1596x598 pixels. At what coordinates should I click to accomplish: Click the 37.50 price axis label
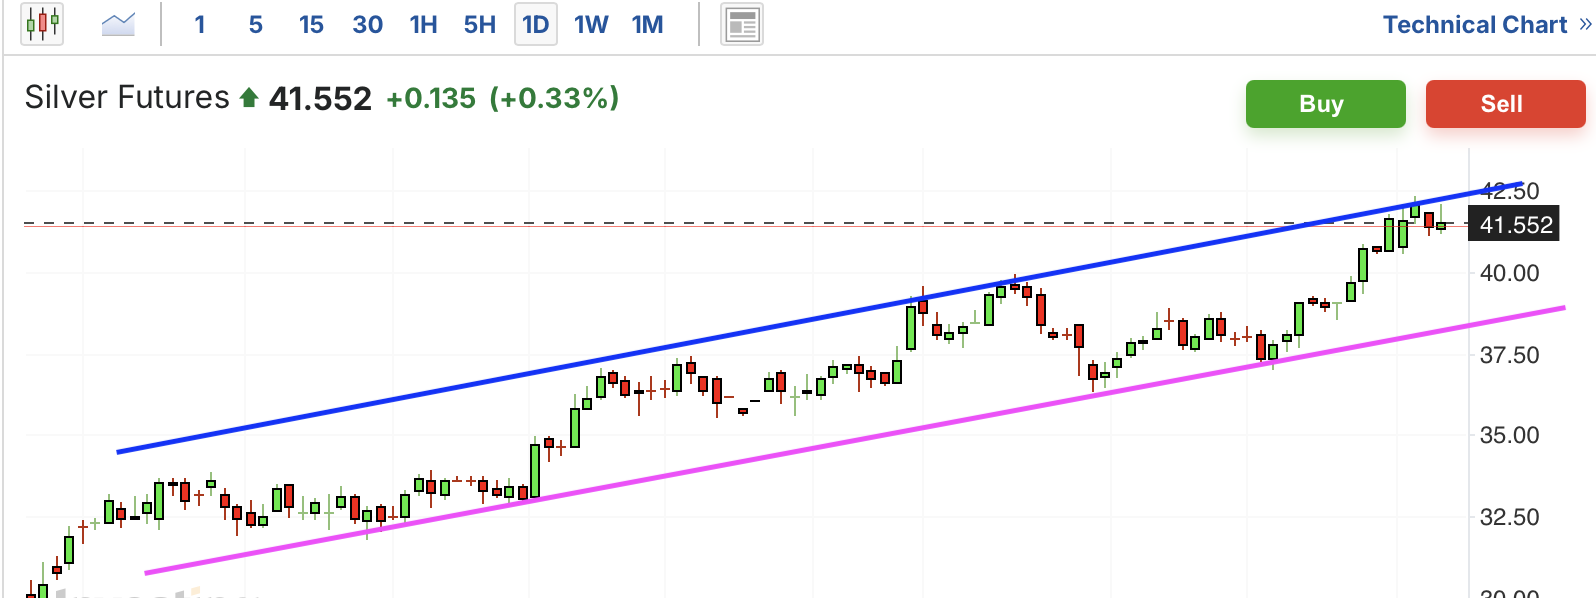pos(1509,355)
